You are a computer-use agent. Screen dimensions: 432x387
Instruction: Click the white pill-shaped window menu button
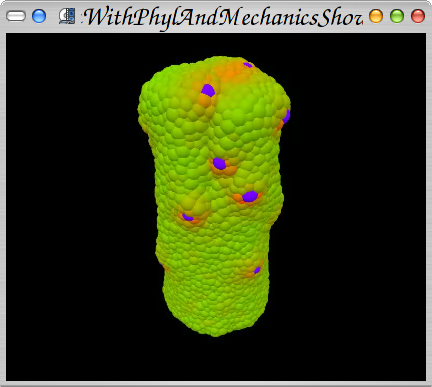coord(16,16)
